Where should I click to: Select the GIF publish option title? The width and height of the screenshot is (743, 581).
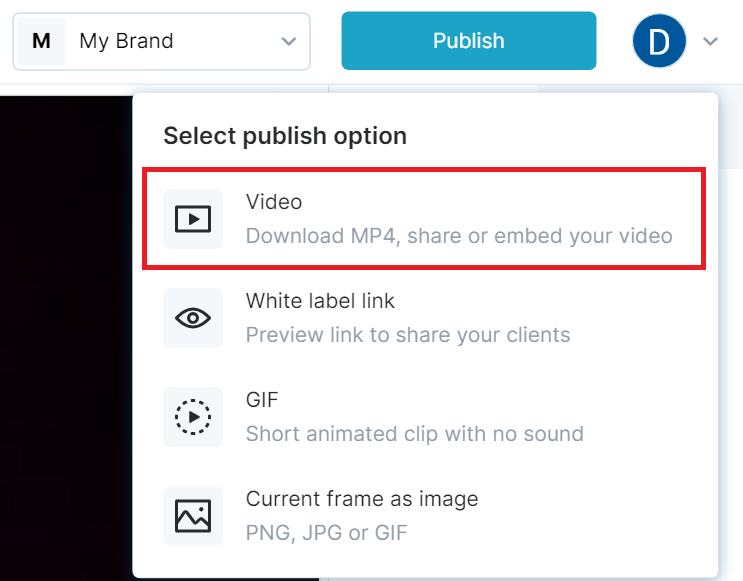tap(262, 400)
